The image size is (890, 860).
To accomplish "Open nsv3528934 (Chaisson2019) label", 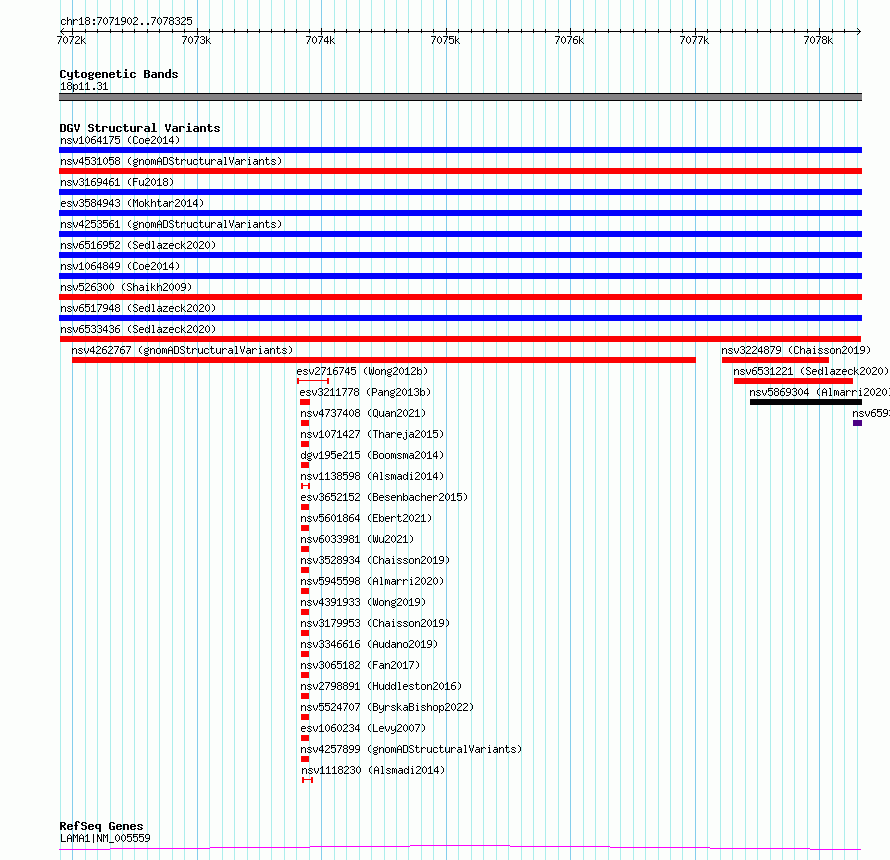I will click(x=375, y=560).
